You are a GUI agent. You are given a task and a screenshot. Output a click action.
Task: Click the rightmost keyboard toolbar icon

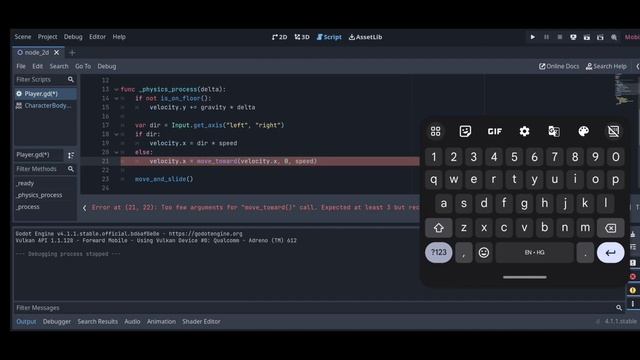coord(613,131)
